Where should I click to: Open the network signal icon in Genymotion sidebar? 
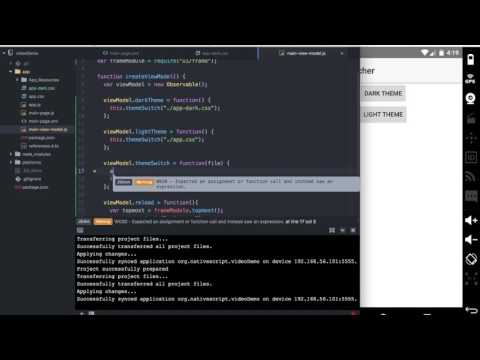[471, 177]
